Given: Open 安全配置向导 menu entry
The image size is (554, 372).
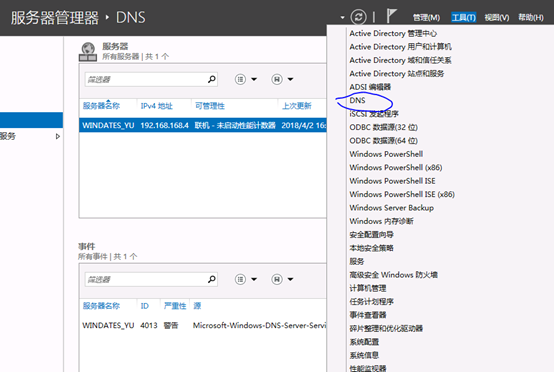Looking at the screenshot, I should coord(371,235).
